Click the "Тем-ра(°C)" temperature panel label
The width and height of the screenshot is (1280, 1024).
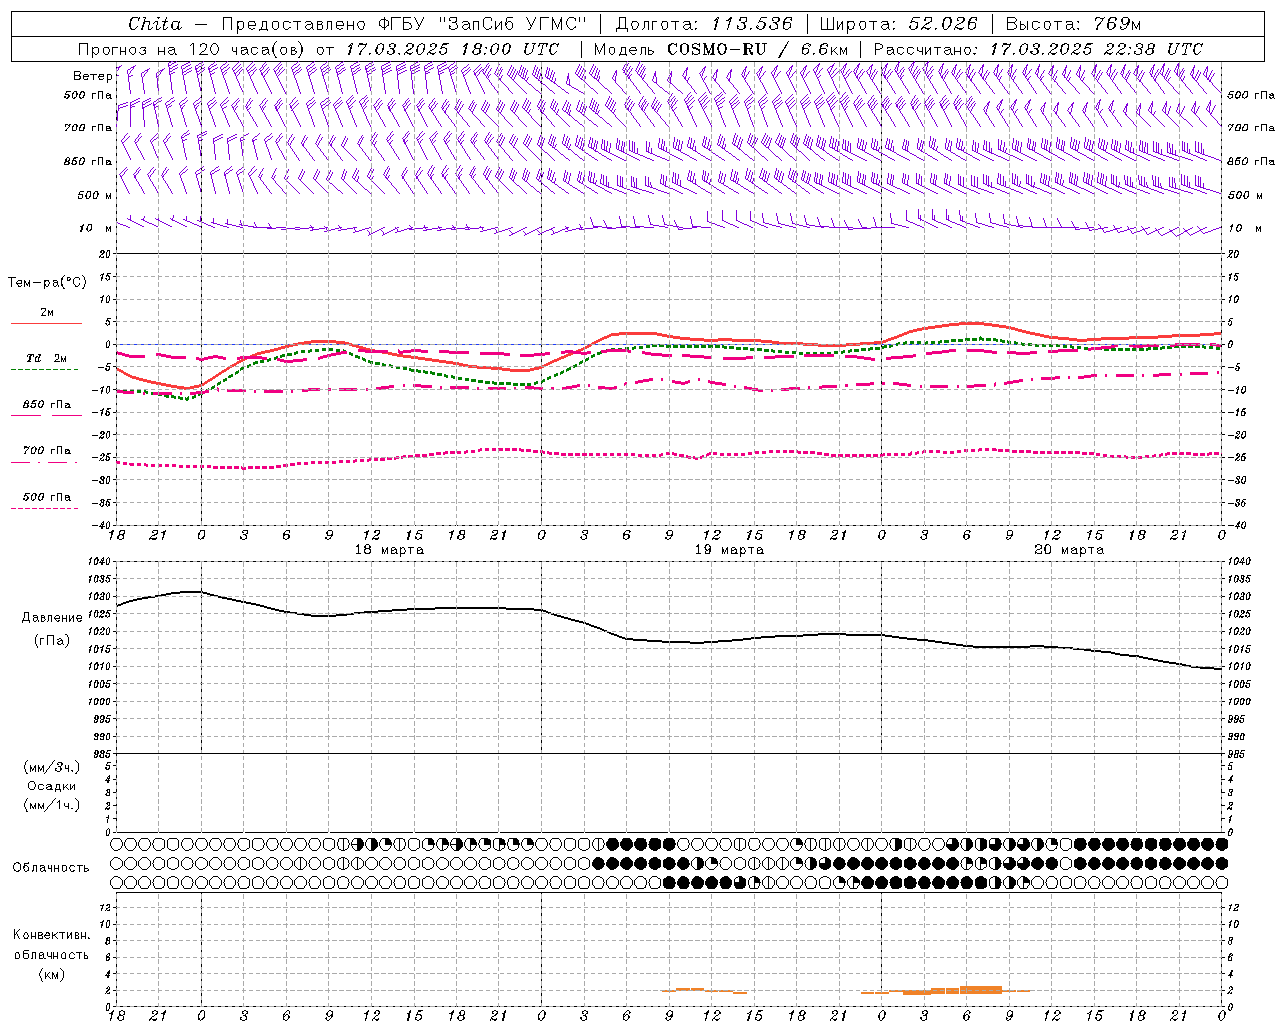point(47,283)
